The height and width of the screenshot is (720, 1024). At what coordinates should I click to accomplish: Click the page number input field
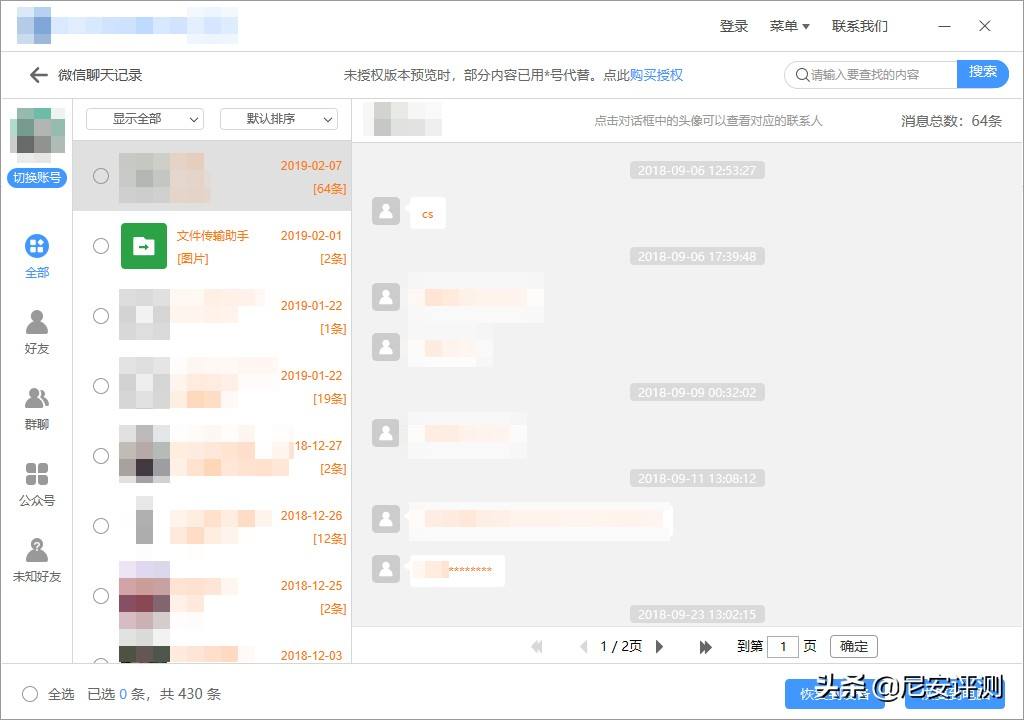[x=783, y=647]
